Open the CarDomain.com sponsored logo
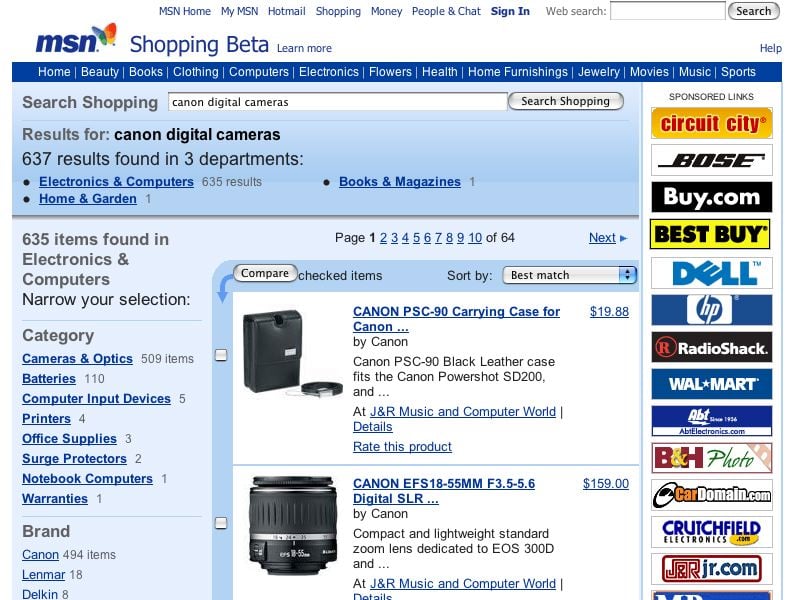The width and height of the screenshot is (793, 600). tap(712, 495)
